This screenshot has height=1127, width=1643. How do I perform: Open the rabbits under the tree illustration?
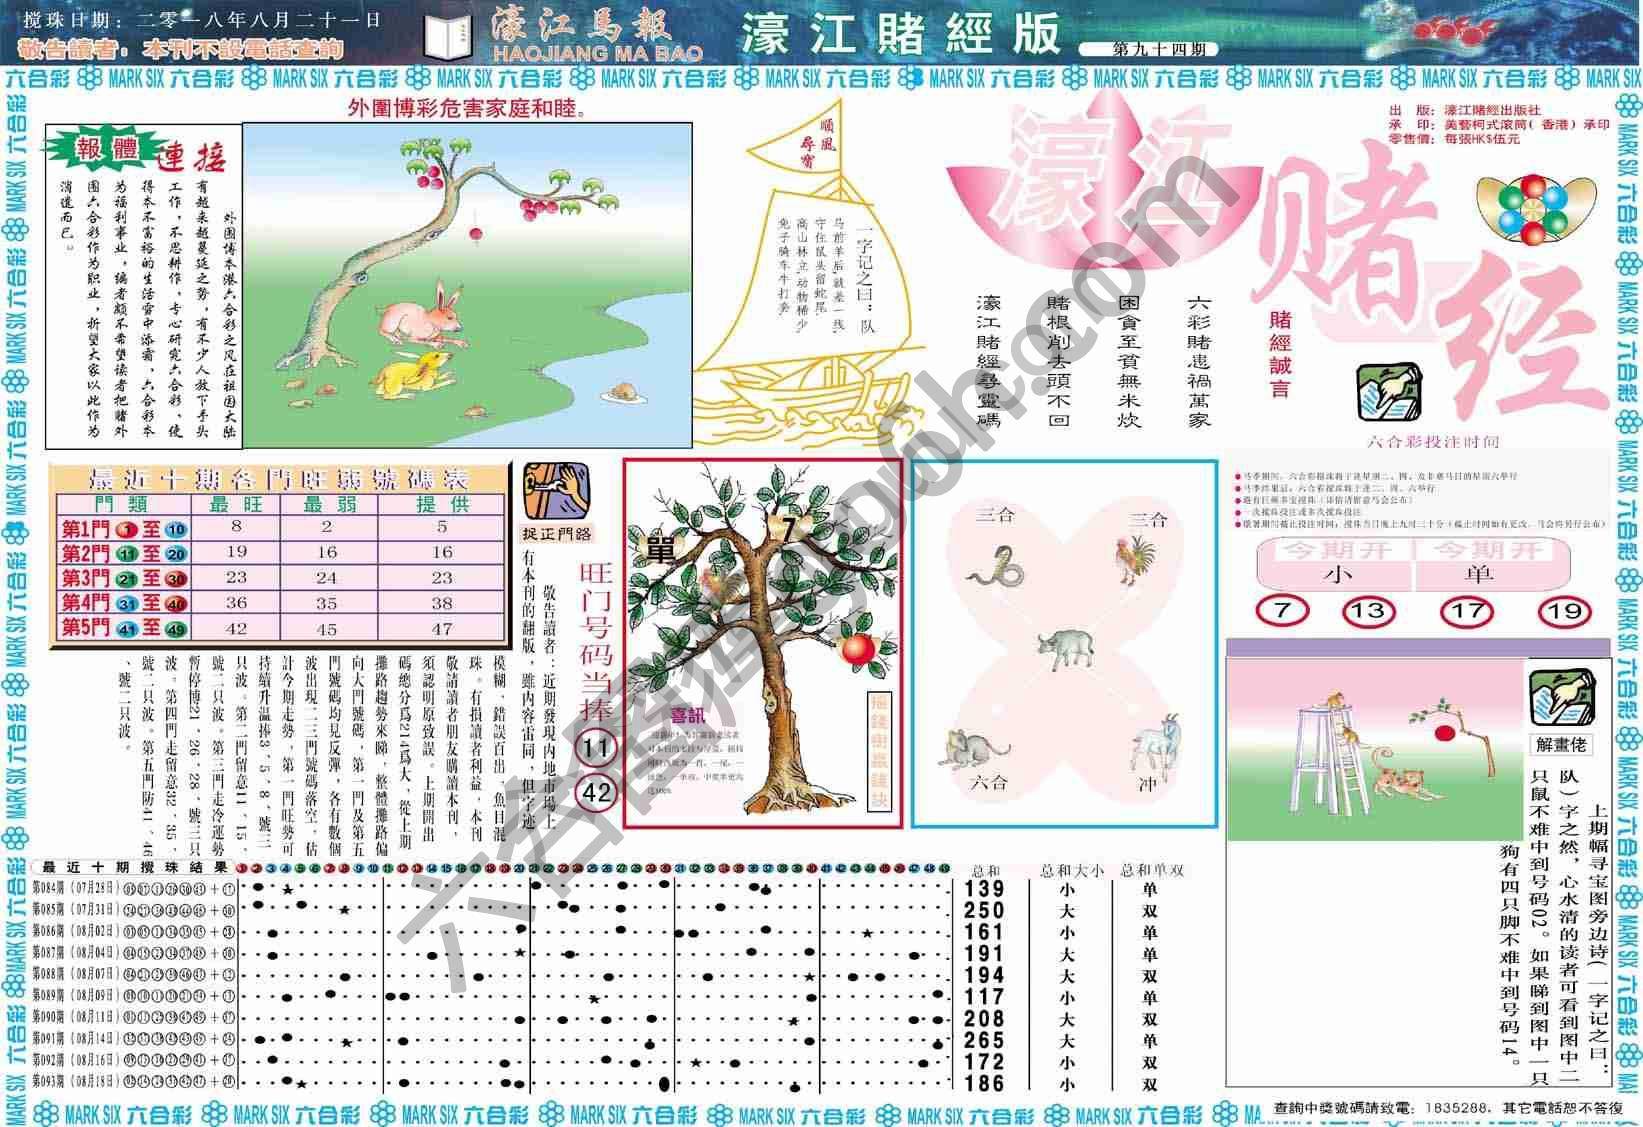tap(468, 284)
